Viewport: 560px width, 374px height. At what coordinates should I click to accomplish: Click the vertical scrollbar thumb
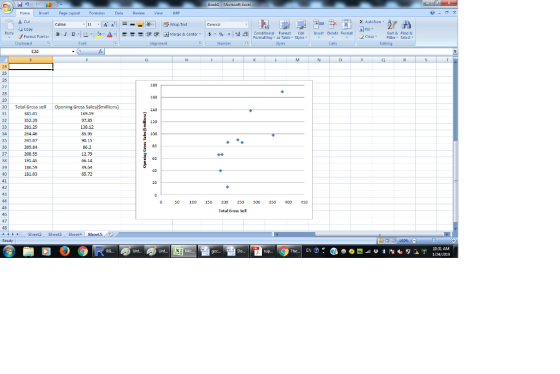tap(455, 181)
